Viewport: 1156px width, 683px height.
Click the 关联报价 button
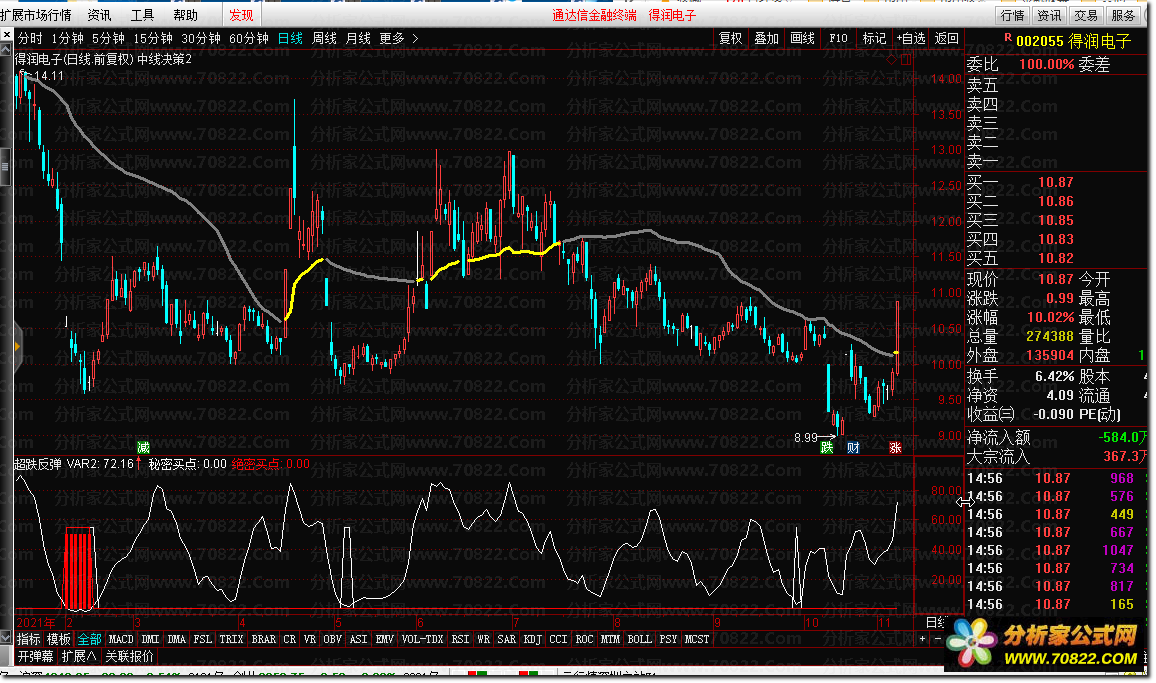click(x=130, y=656)
